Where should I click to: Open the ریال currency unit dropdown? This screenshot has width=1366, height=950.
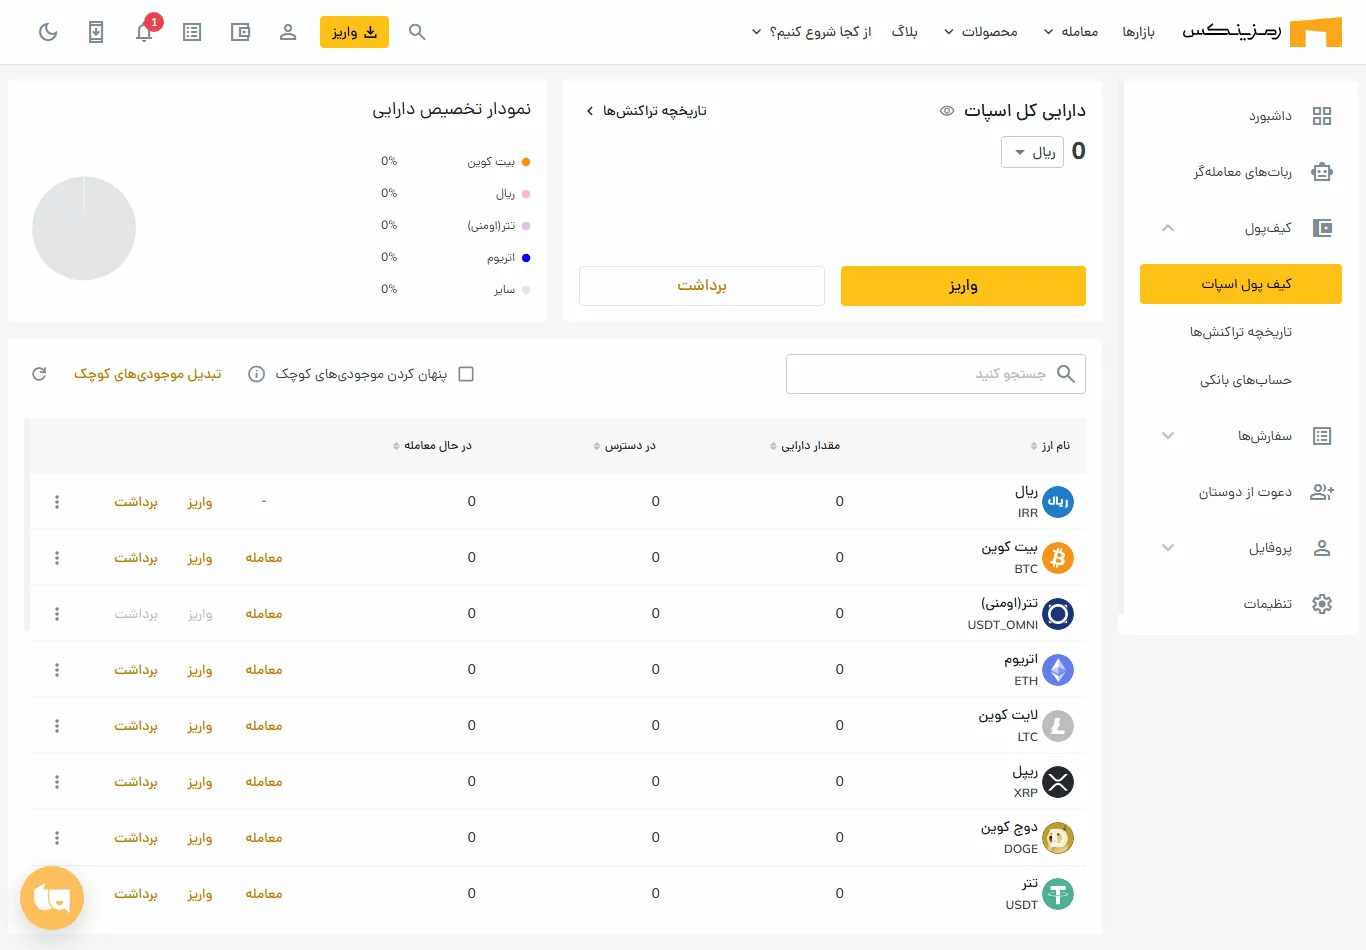coord(1032,152)
